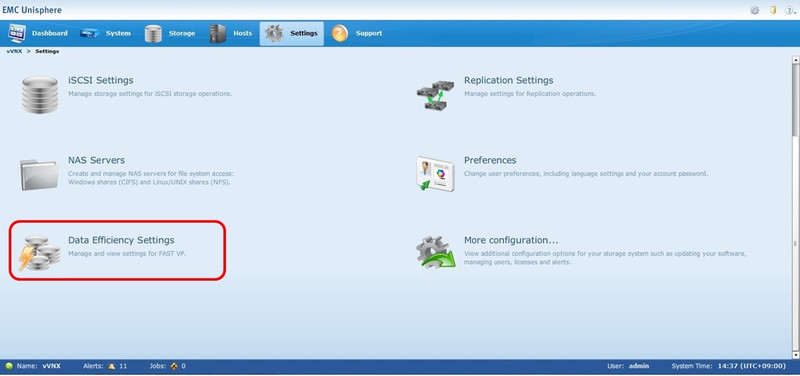800x376 pixels.
Task: Click the Settings breadcrumb text
Action: [x=47, y=52]
